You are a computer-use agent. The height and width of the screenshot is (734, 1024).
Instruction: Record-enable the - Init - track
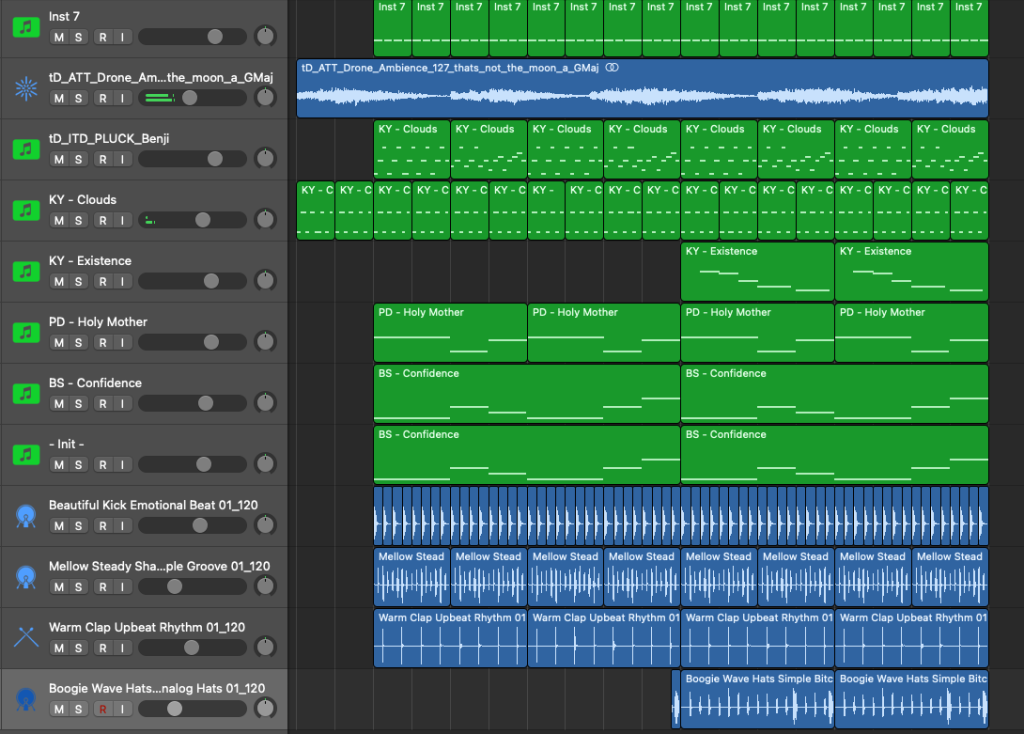[x=102, y=465]
